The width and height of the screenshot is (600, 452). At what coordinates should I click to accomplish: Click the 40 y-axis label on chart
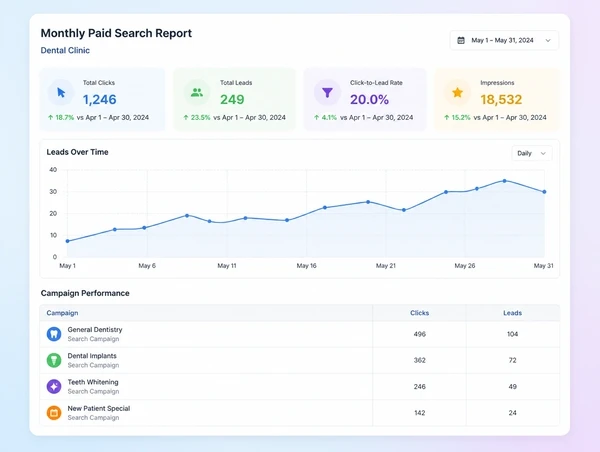[53, 170]
